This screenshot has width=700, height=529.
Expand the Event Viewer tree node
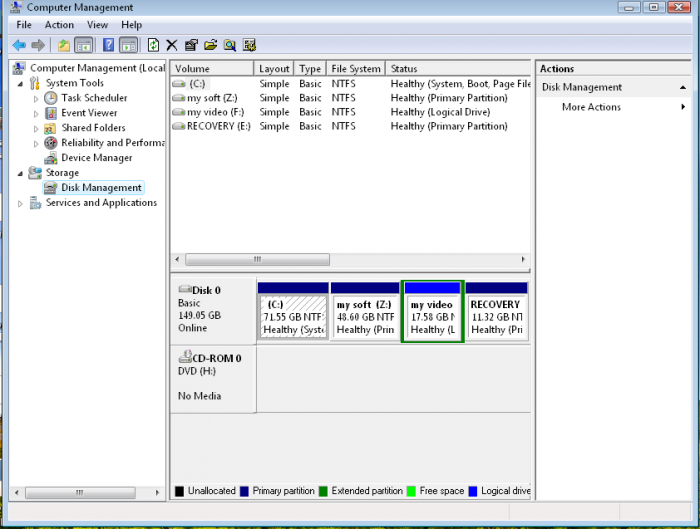(x=37, y=113)
